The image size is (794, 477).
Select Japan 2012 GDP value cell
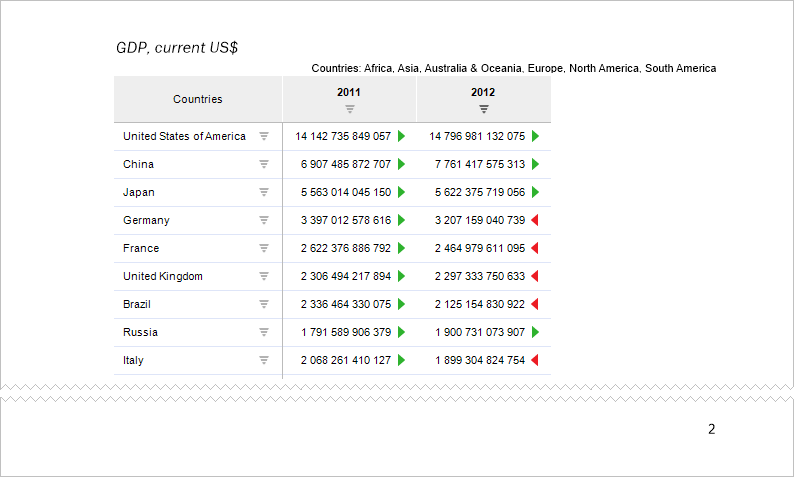tap(479, 192)
